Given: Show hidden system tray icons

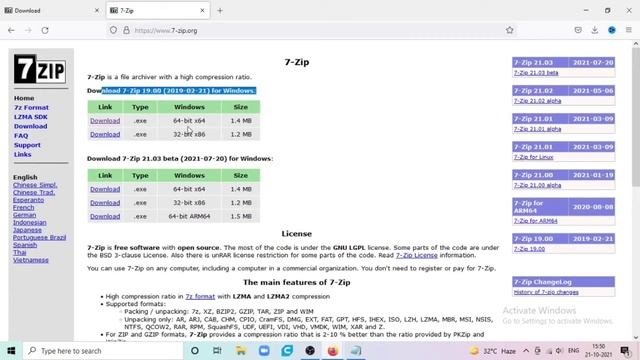Looking at the screenshot, I should coord(526,351).
